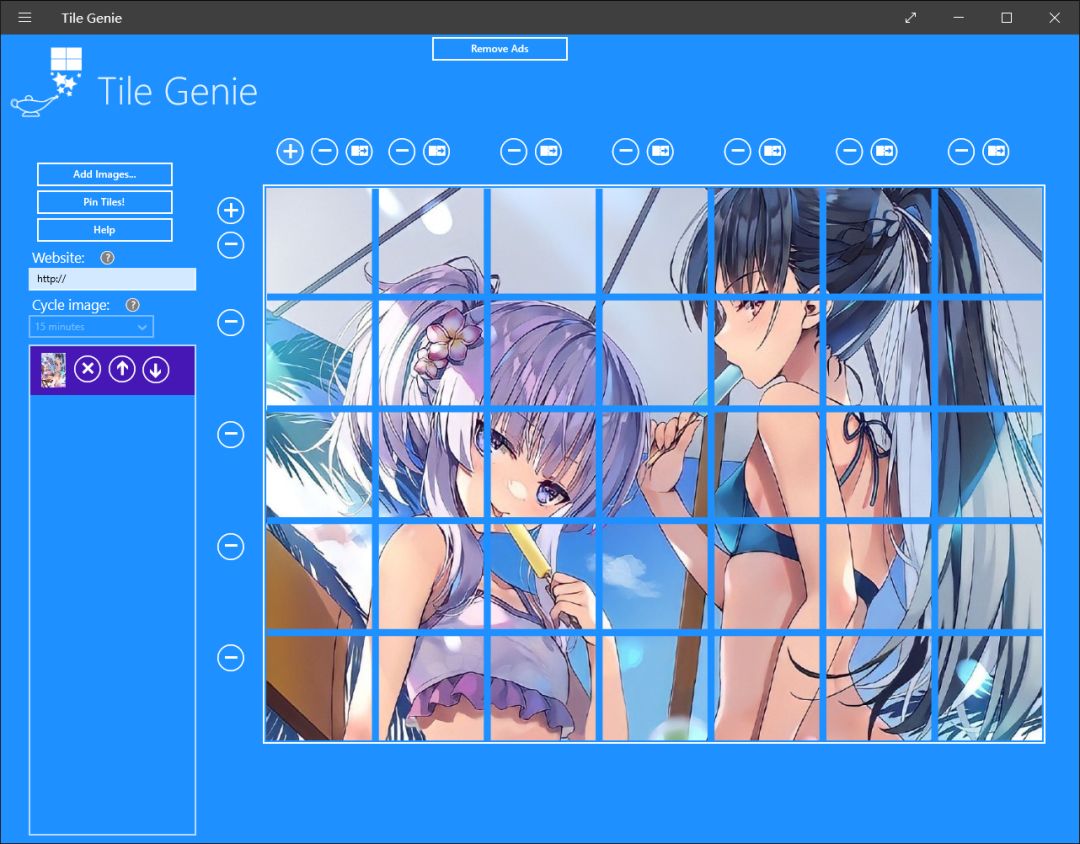The image size is (1080, 844).
Task: Click the second column's wide-tile arrow icon
Action: 437,151
